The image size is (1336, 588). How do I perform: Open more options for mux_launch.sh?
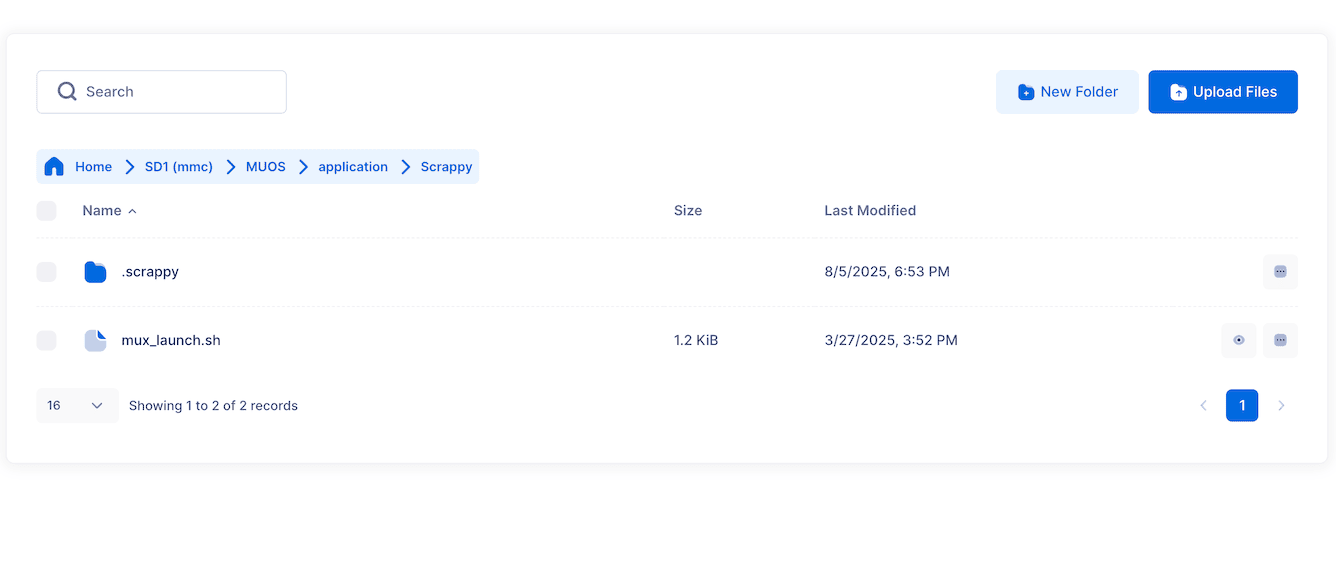[x=1280, y=340]
